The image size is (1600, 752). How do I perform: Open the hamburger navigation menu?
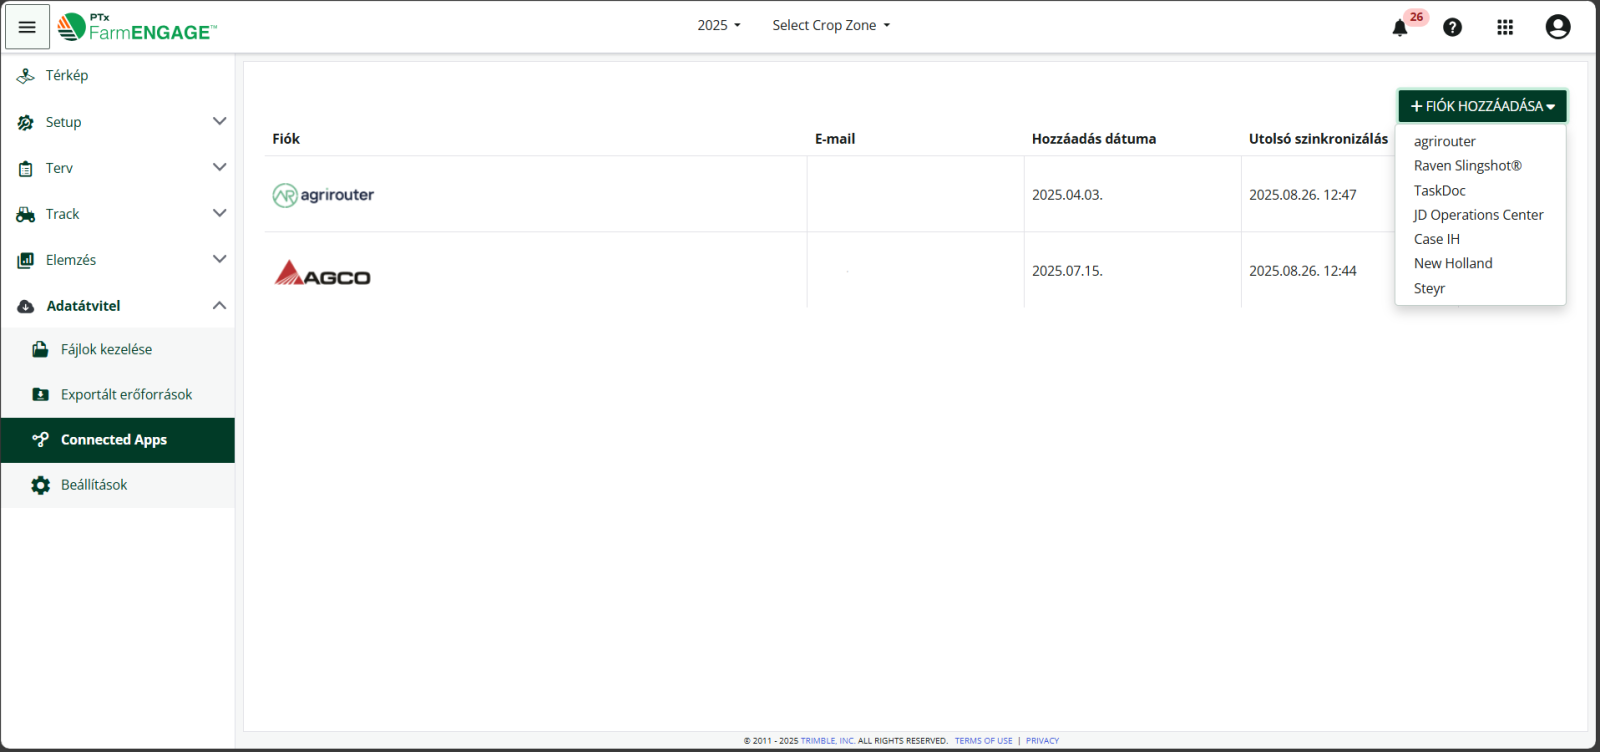tap(27, 27)
